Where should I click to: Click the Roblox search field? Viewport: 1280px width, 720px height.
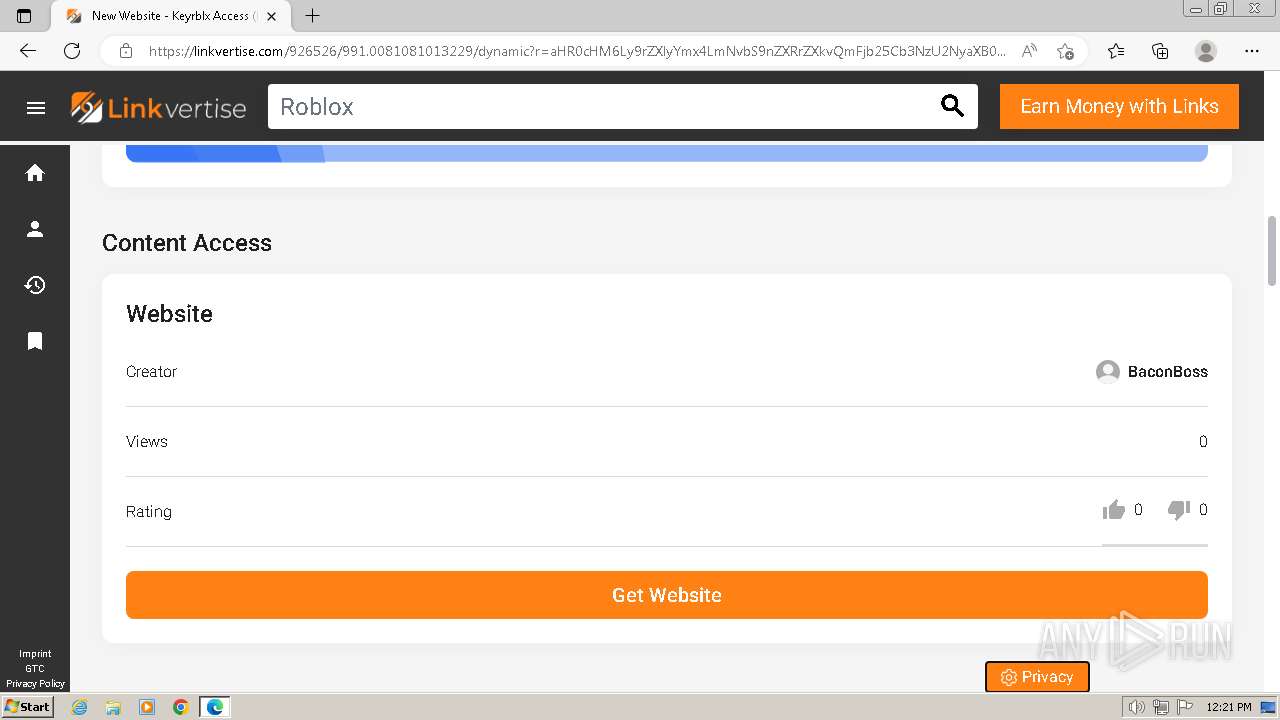tap(600, 106)
